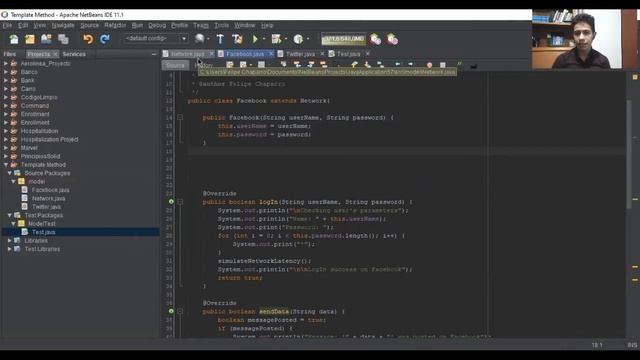The image size is (640, 360).
Task: Open the Tools menu
Action: pyautogui.click(x=222, y=25)
